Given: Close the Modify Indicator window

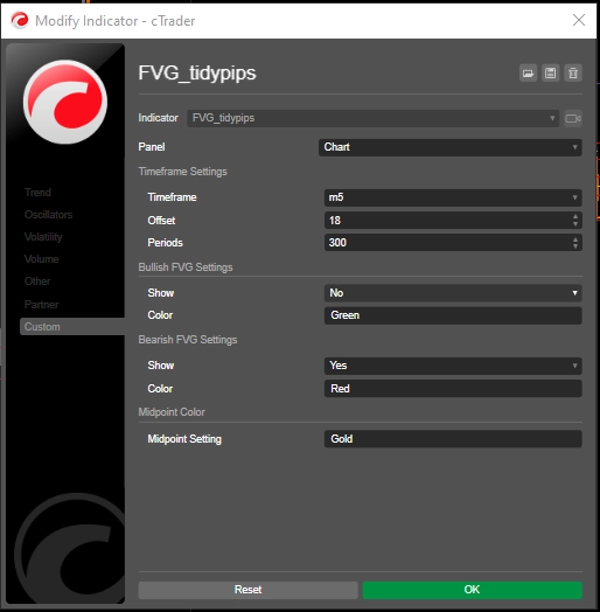Looking at the screenshot, I should (x=578, y=20).
